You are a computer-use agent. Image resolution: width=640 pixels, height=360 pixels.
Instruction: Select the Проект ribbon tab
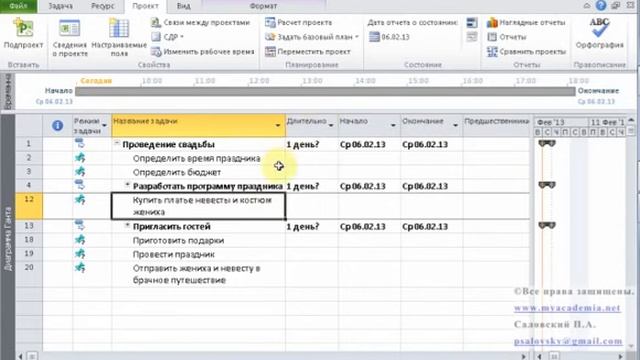tap(145, 6)
